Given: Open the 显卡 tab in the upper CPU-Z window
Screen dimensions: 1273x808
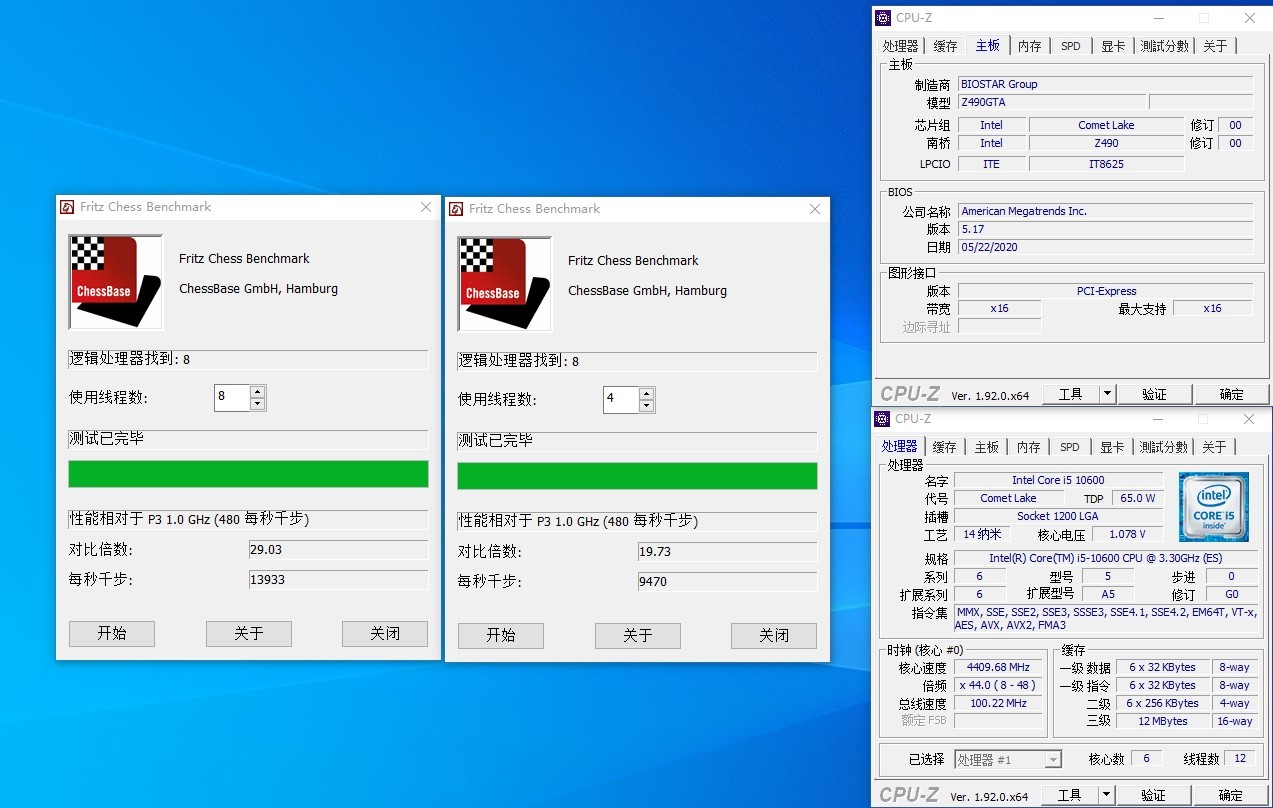Looking at the screenshot, I should [1113, 46].
